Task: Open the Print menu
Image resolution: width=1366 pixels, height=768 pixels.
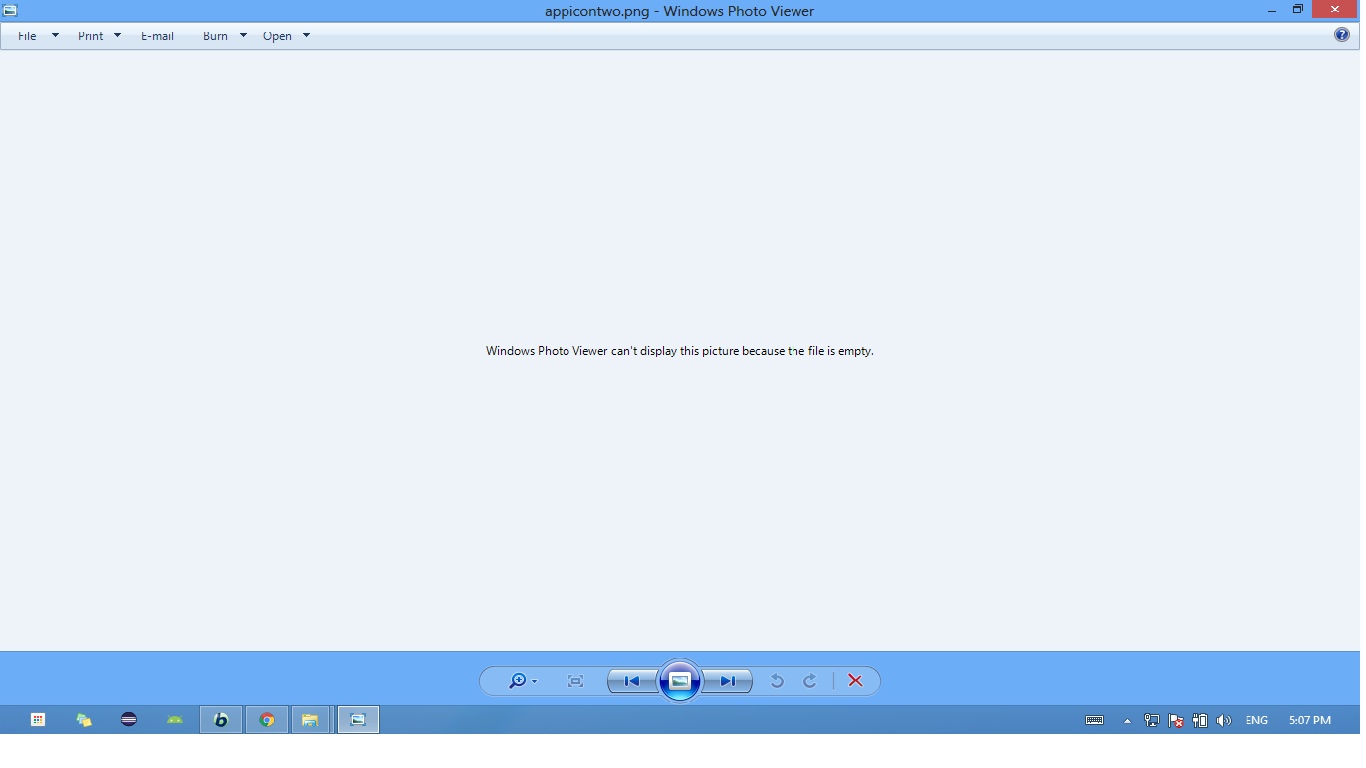Action: pyautogui.click(x=90, y=36)
